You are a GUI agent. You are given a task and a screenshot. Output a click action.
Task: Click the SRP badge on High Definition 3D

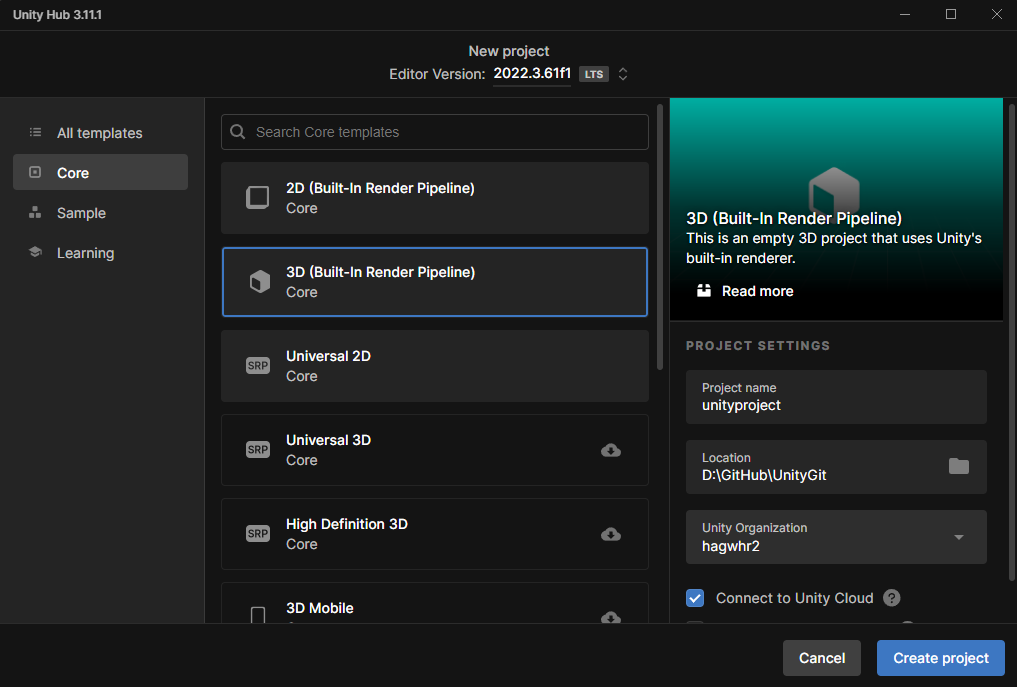(257, 533)
